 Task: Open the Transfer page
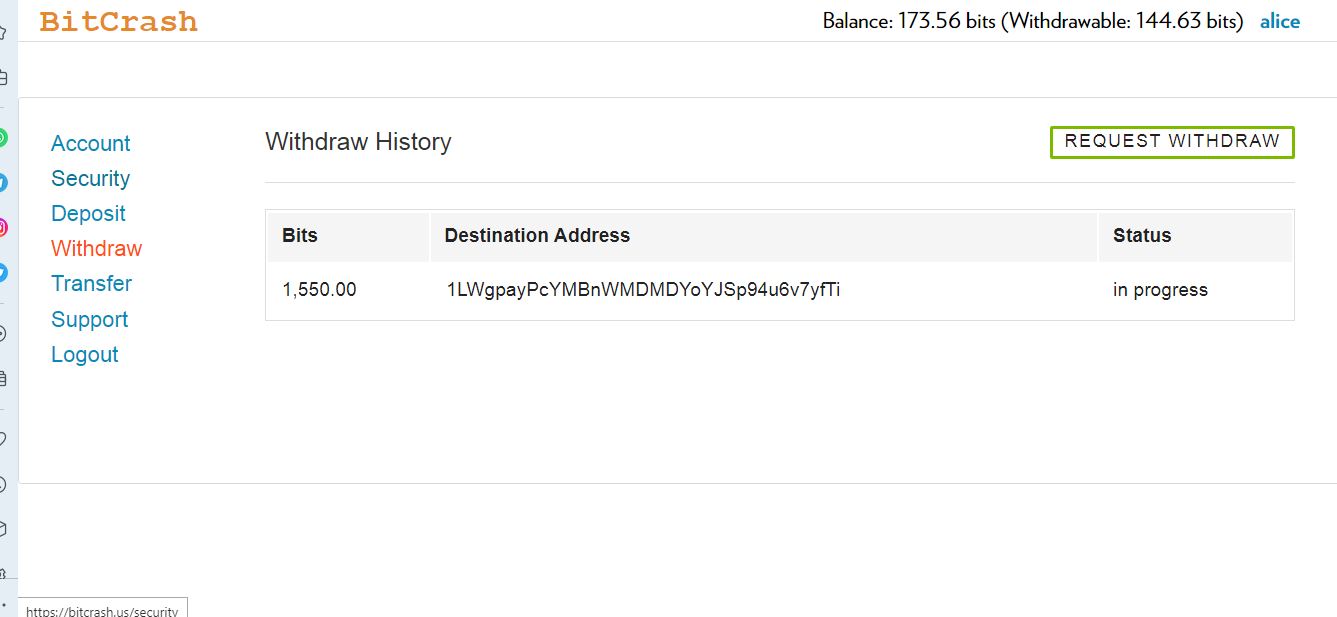tap(92, 283)
